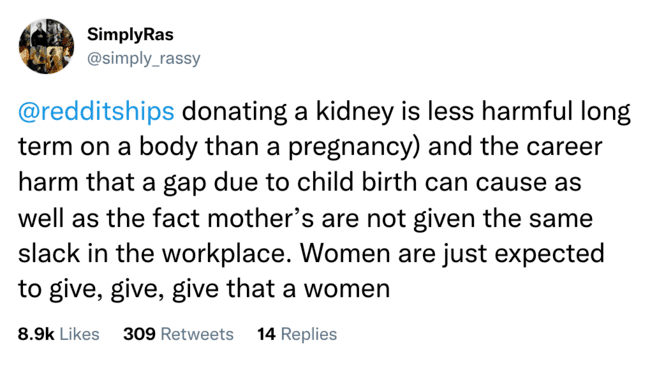Click the final lowercase word women
This screenshot has width=650, height=382.
(x=347, y=289)
